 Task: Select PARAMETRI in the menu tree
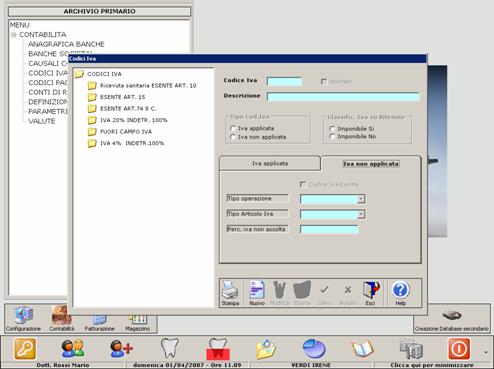click(48, 112)
